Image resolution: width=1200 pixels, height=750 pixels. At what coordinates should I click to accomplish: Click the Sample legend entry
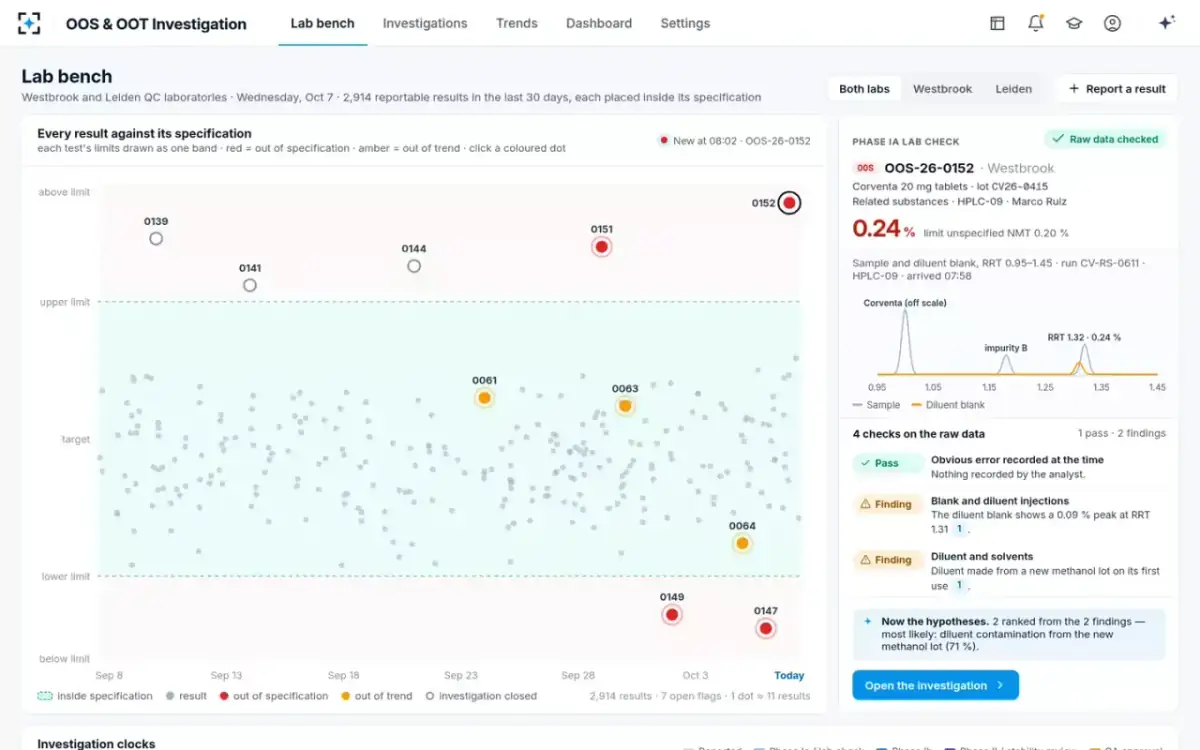pyautogui.click(x=876, y=405)
